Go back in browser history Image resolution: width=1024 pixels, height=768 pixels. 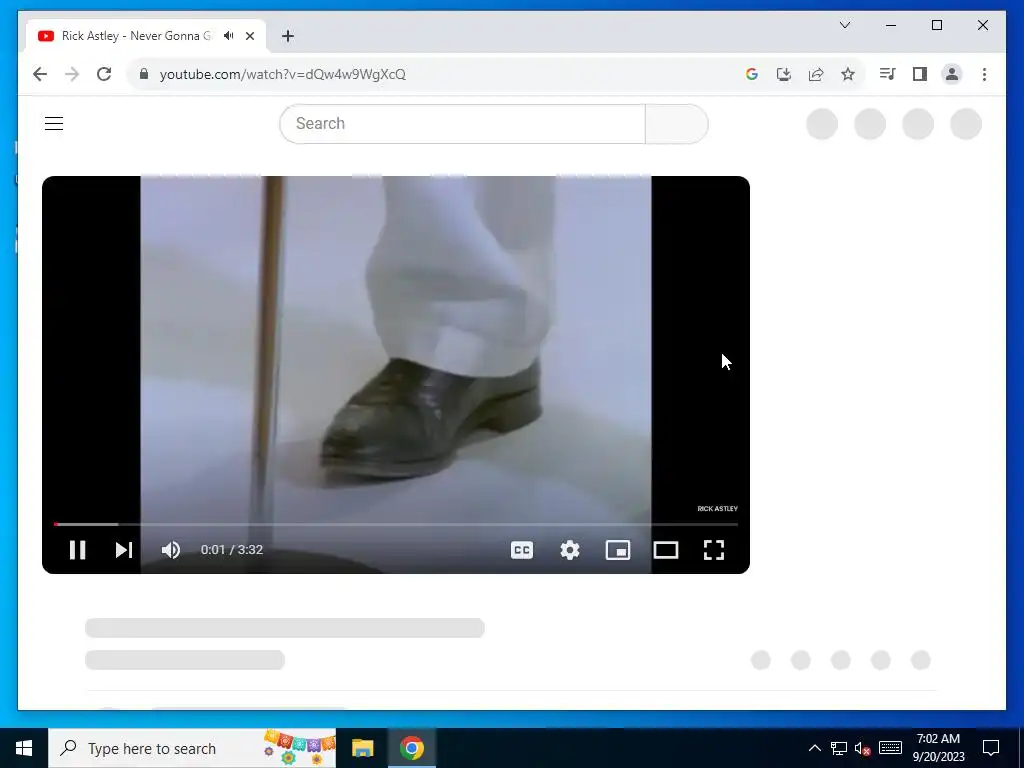point(40,74)
